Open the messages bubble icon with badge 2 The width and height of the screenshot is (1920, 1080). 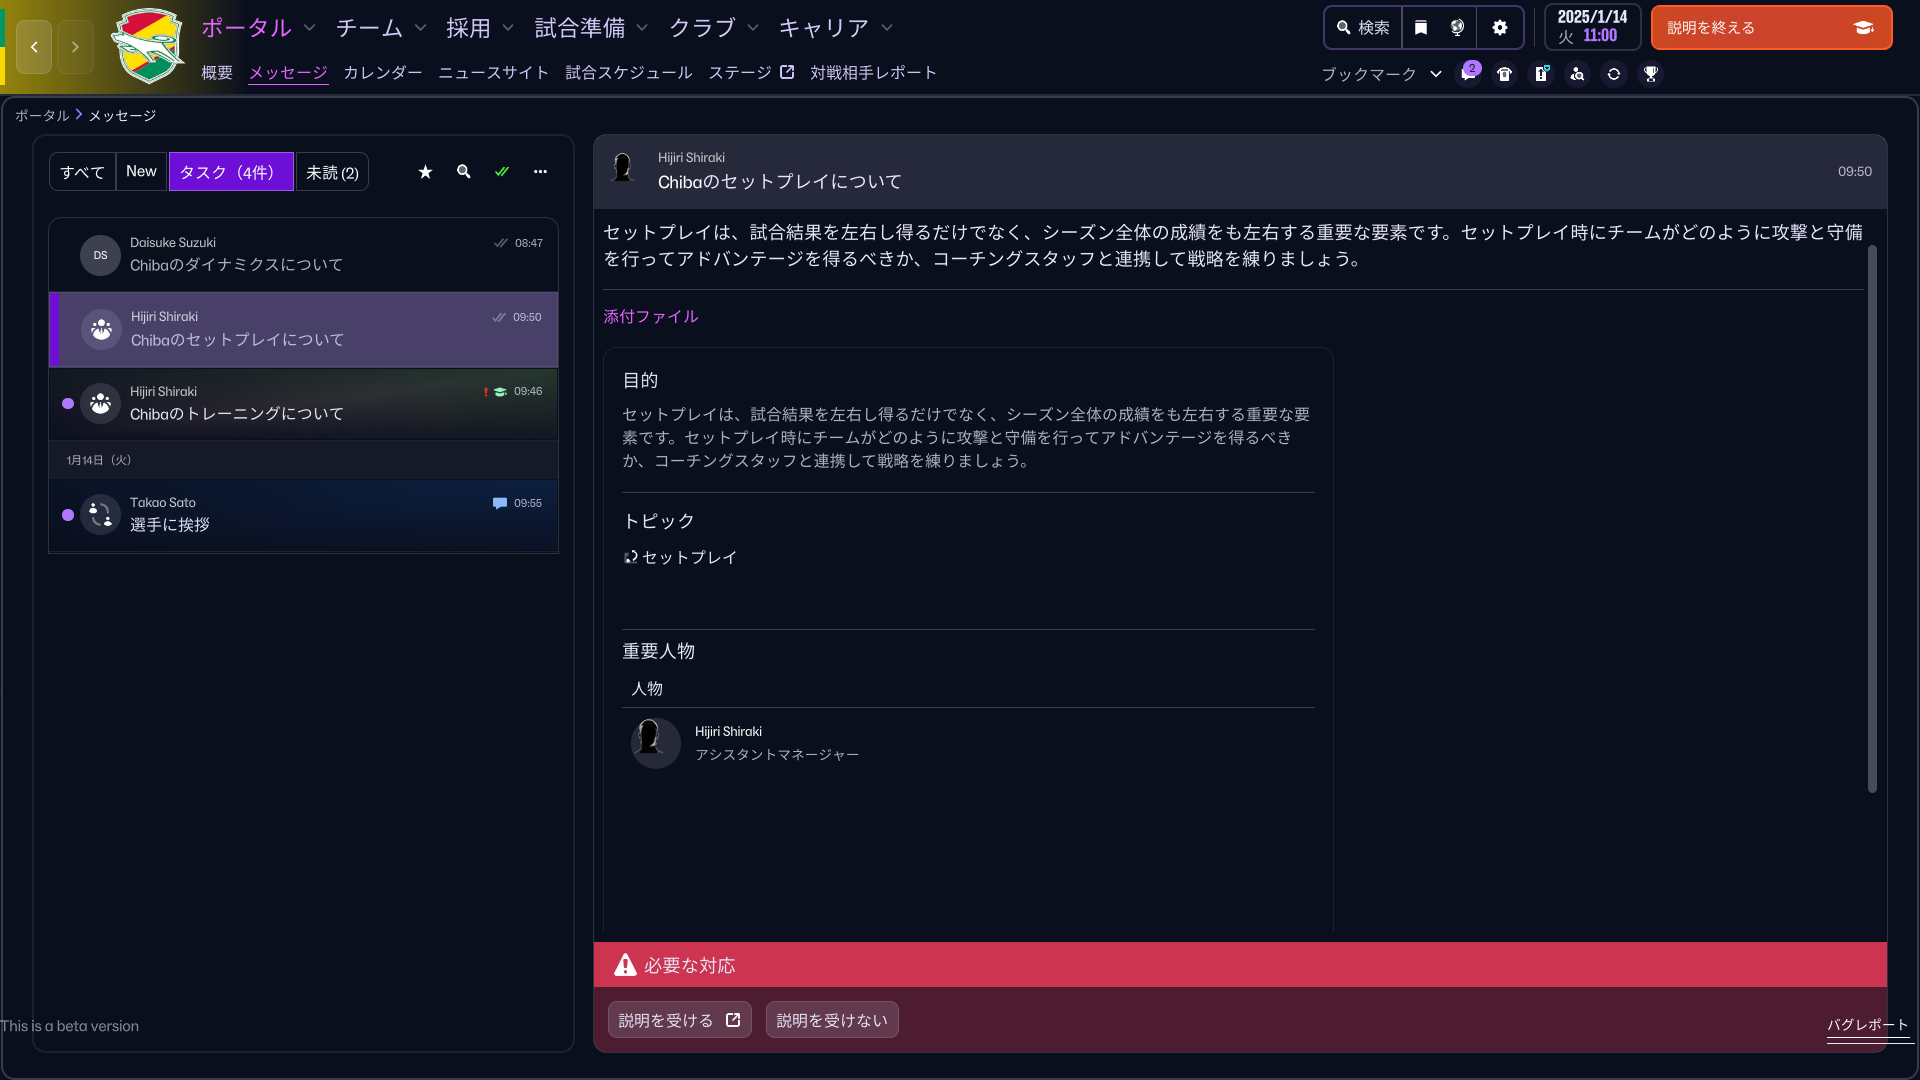click(x=1469, y=74)
